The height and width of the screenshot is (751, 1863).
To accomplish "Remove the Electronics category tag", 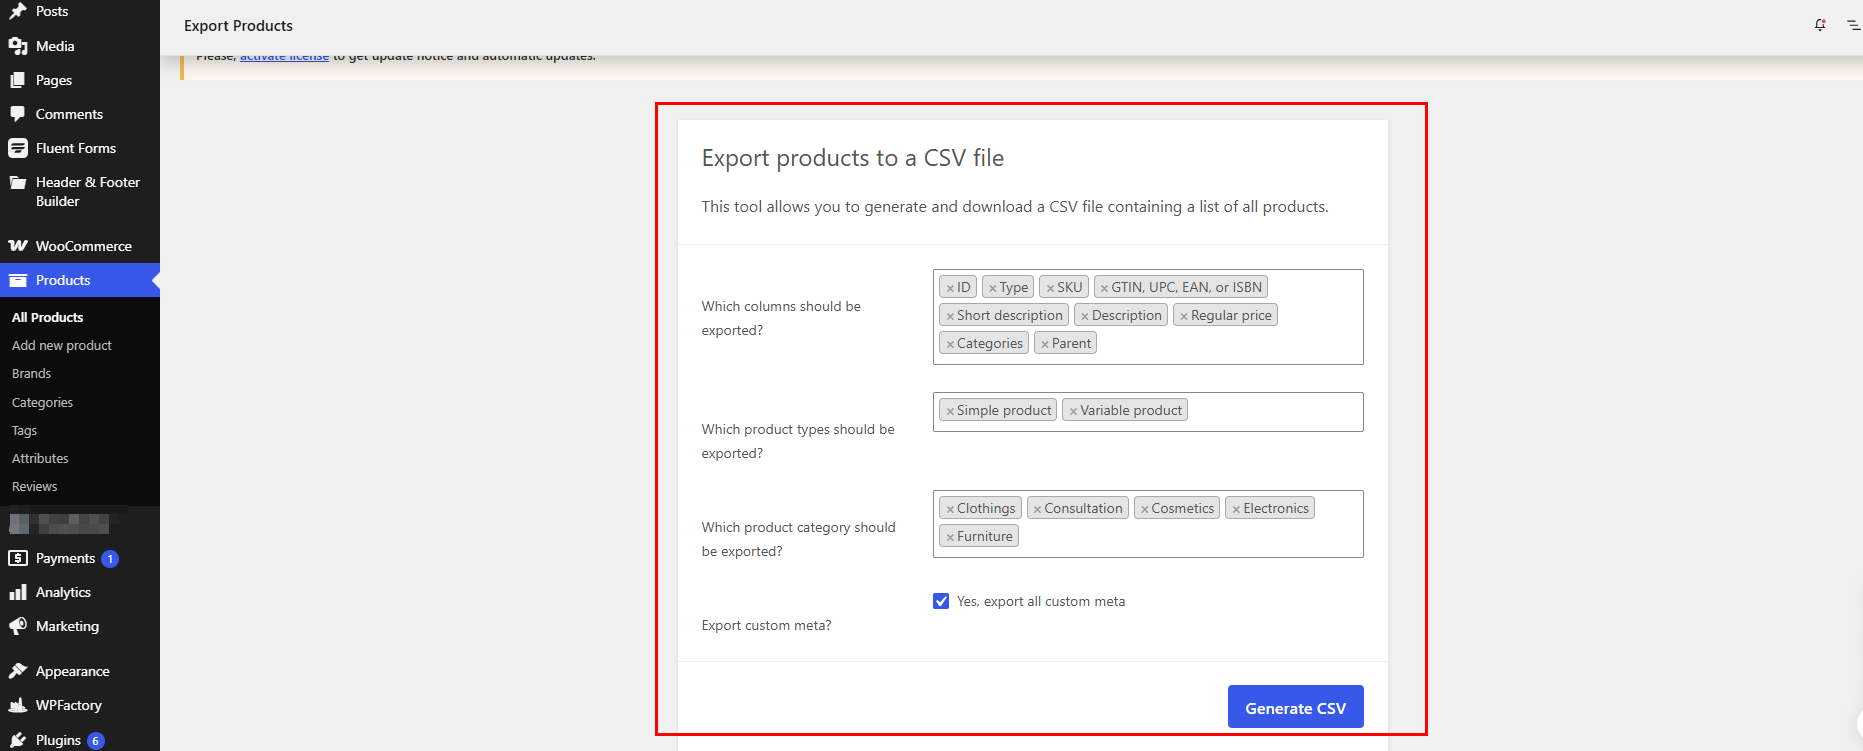I will pyautogui.click(x=1236, y=509).
